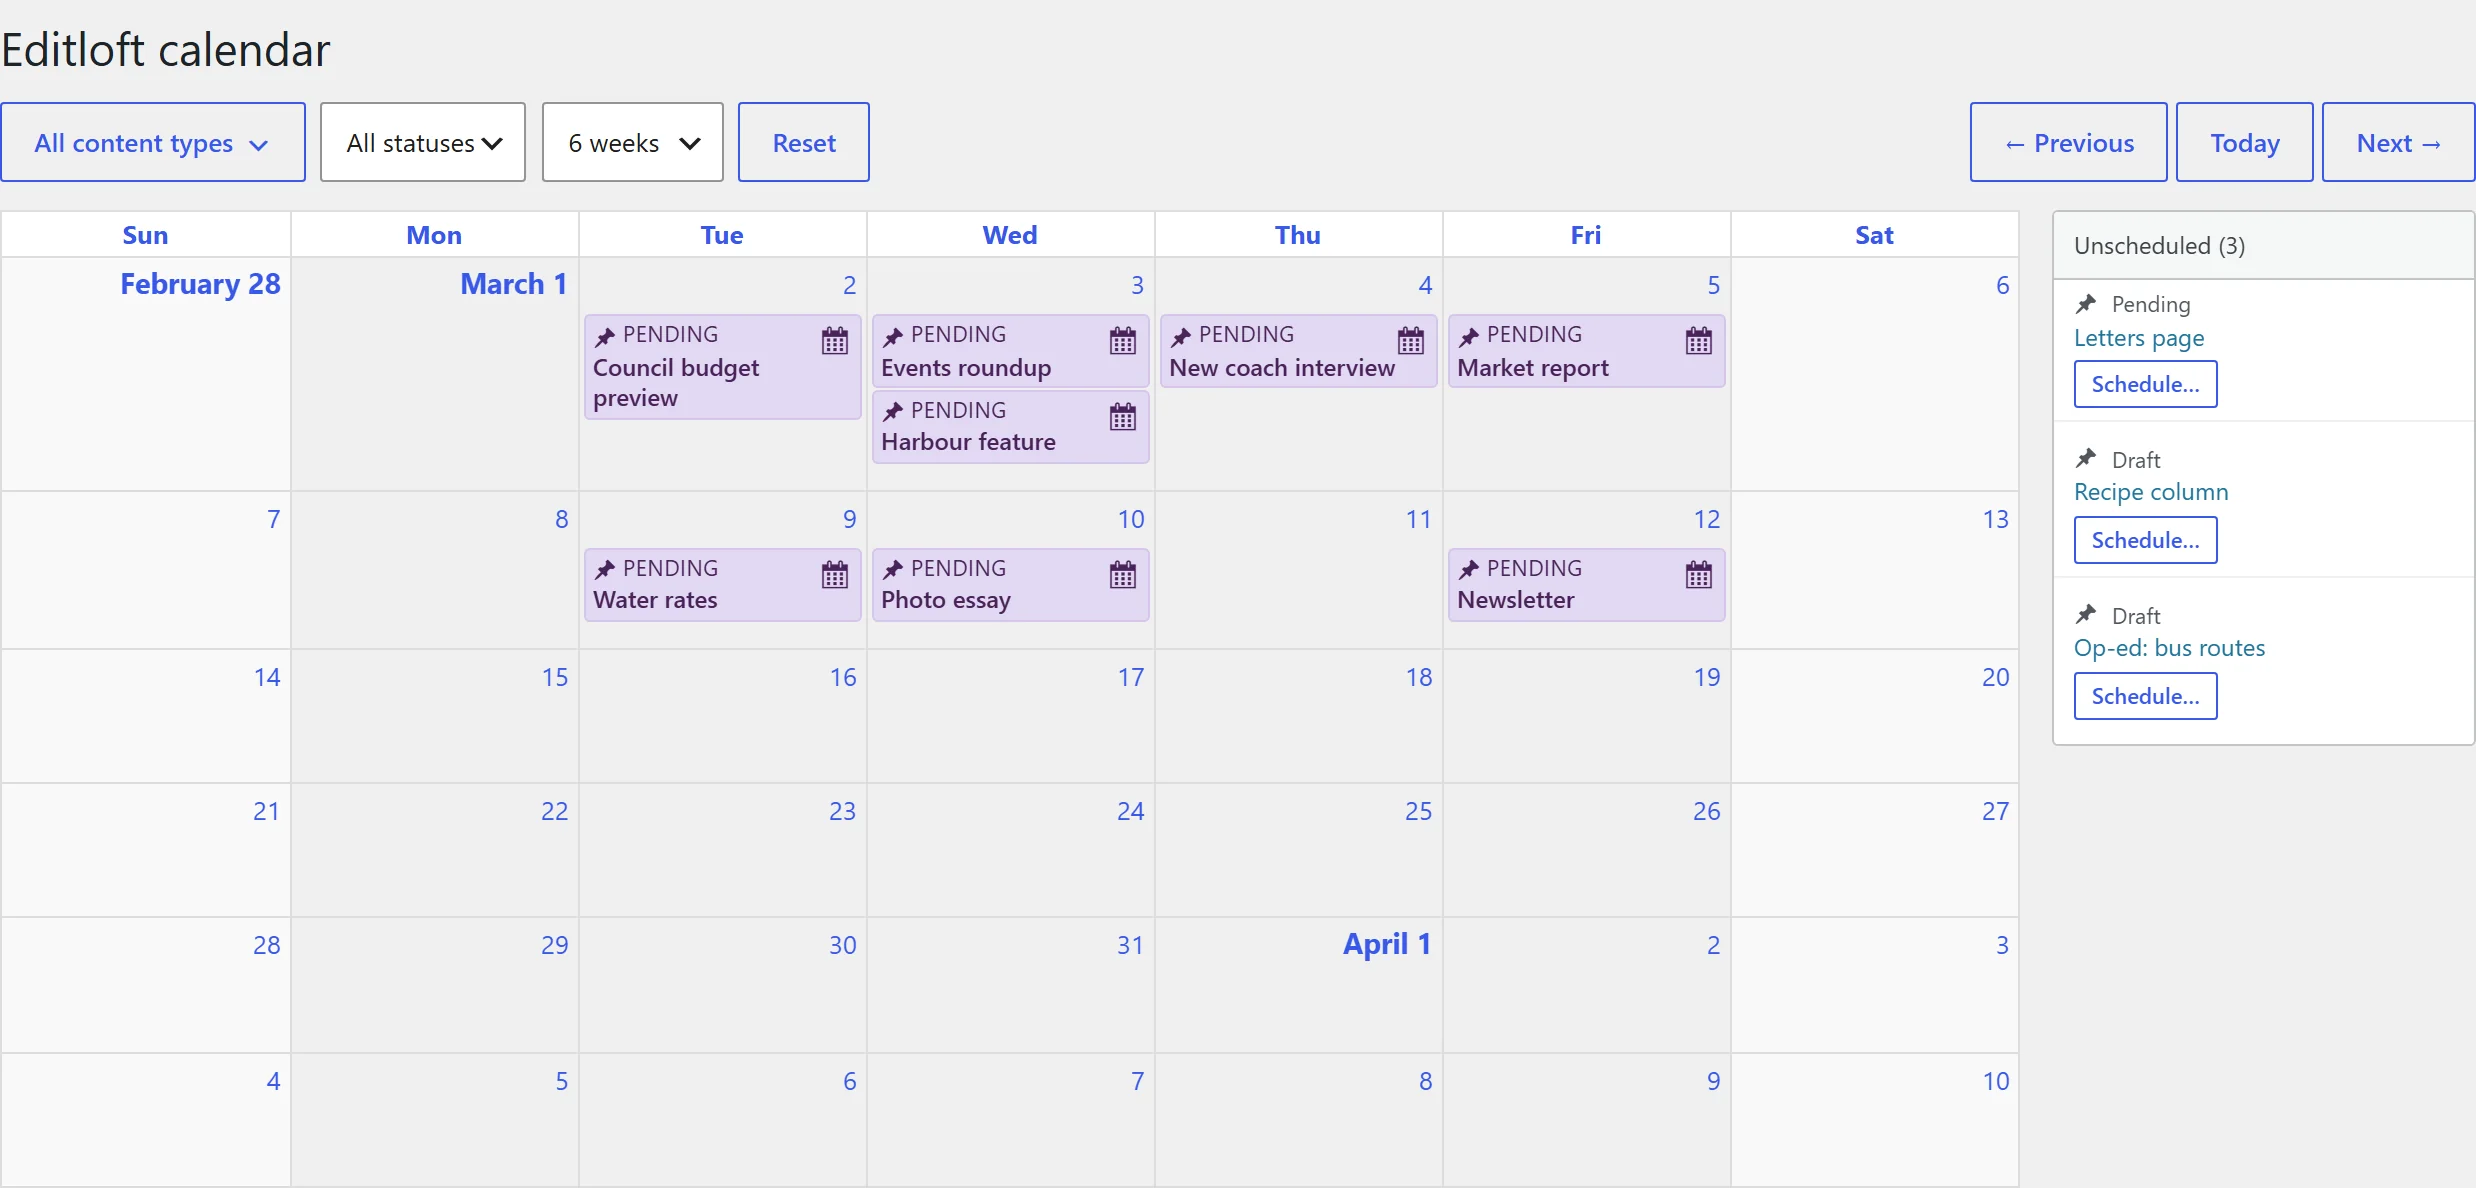The image size is (2476, 1188).
Task: Open the 6 weeks range dropdown
Action: pos(633,142)
